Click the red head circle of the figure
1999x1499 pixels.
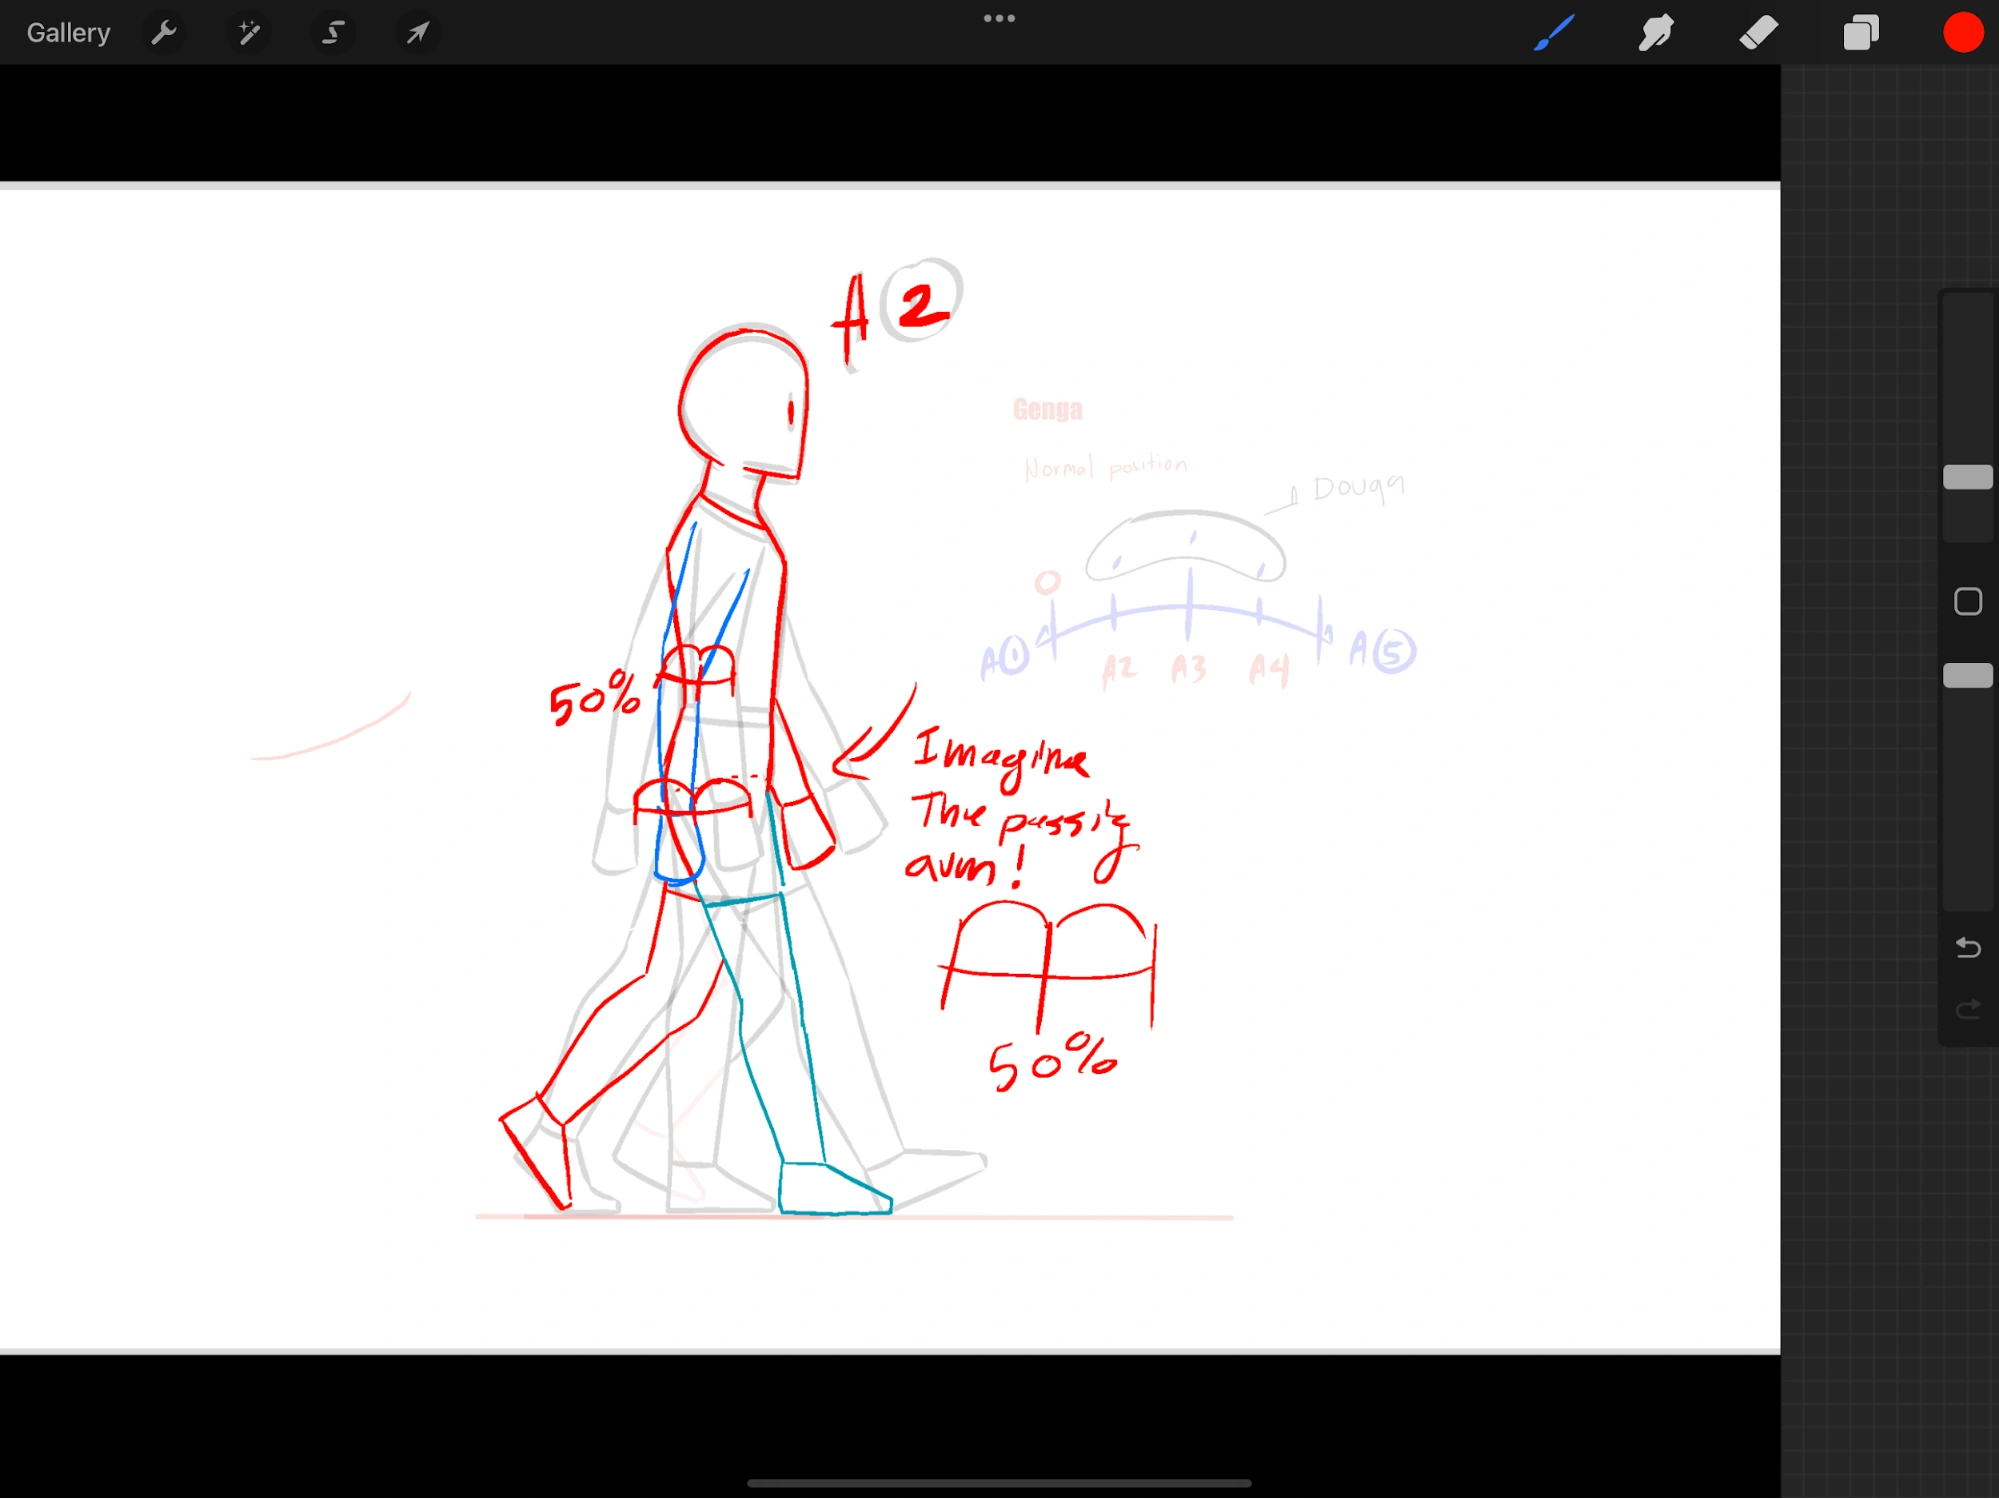point(745,400)
